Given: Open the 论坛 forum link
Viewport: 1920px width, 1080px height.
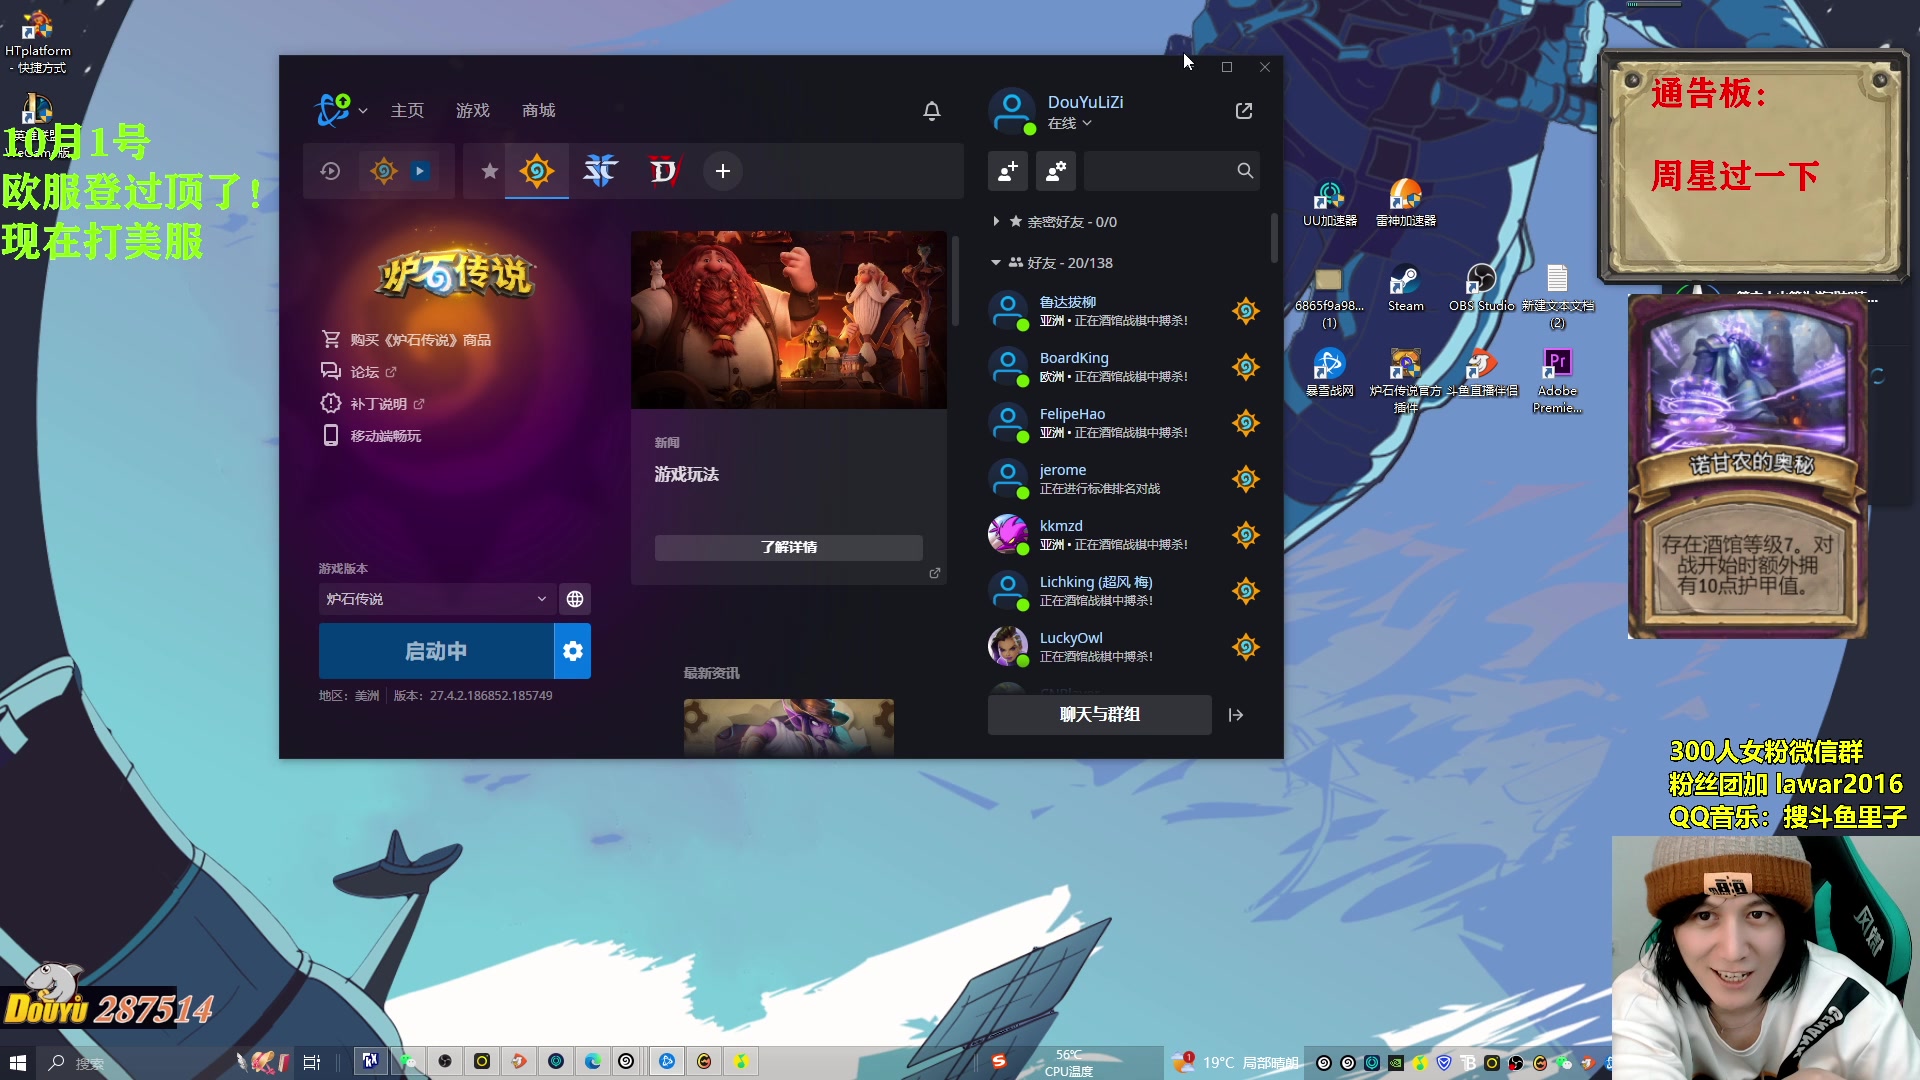Looking at the screenshot, I should [x=358, y=372].
